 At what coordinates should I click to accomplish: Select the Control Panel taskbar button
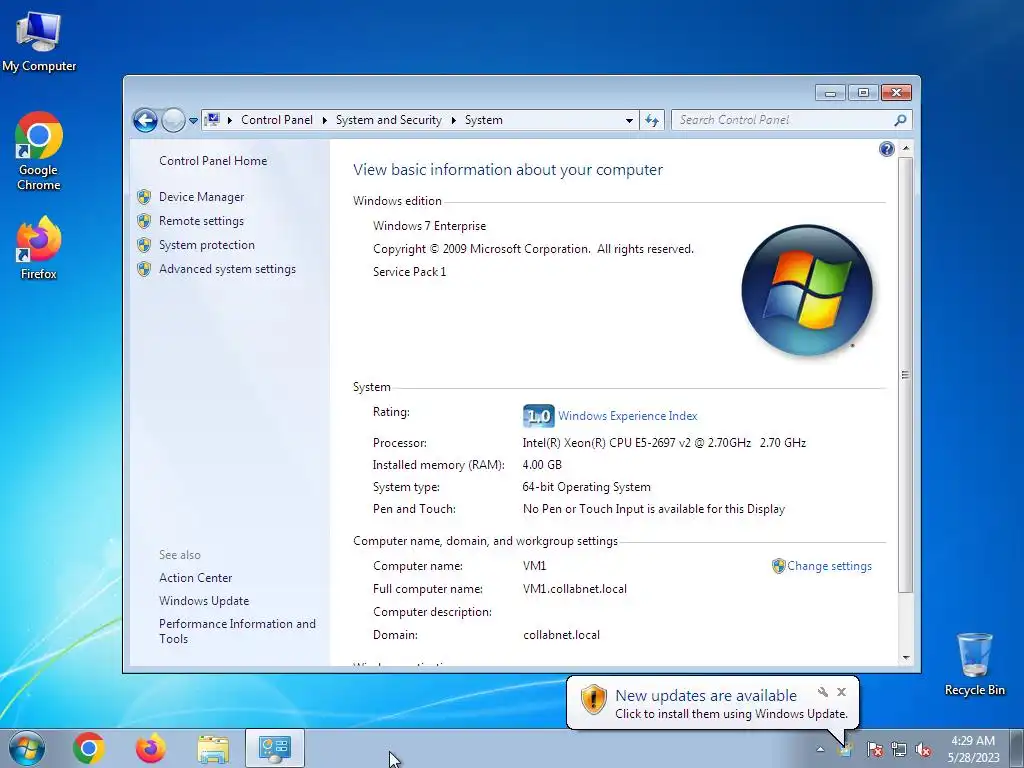coord(275,748)
